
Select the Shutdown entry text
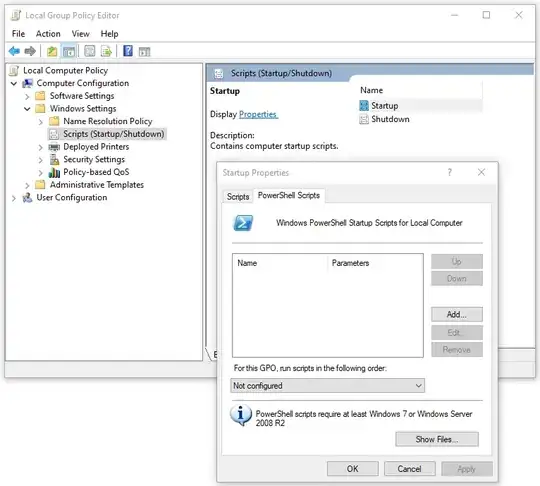pyautogui.click(x=390, y=119)
